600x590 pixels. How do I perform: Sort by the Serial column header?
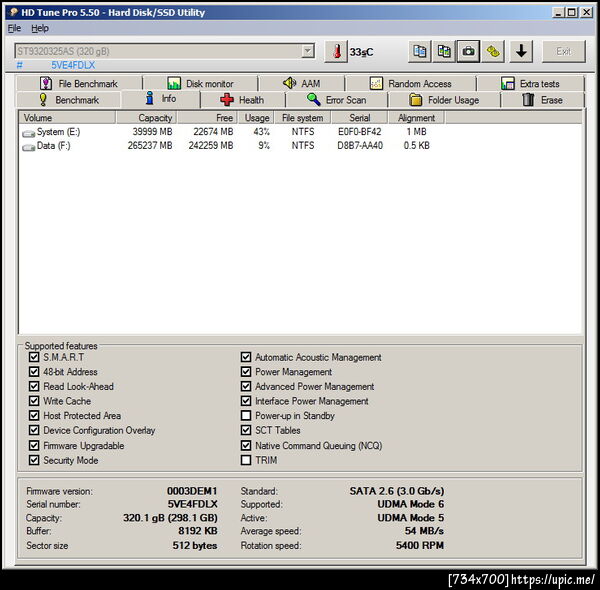click(x=360, y=118)
